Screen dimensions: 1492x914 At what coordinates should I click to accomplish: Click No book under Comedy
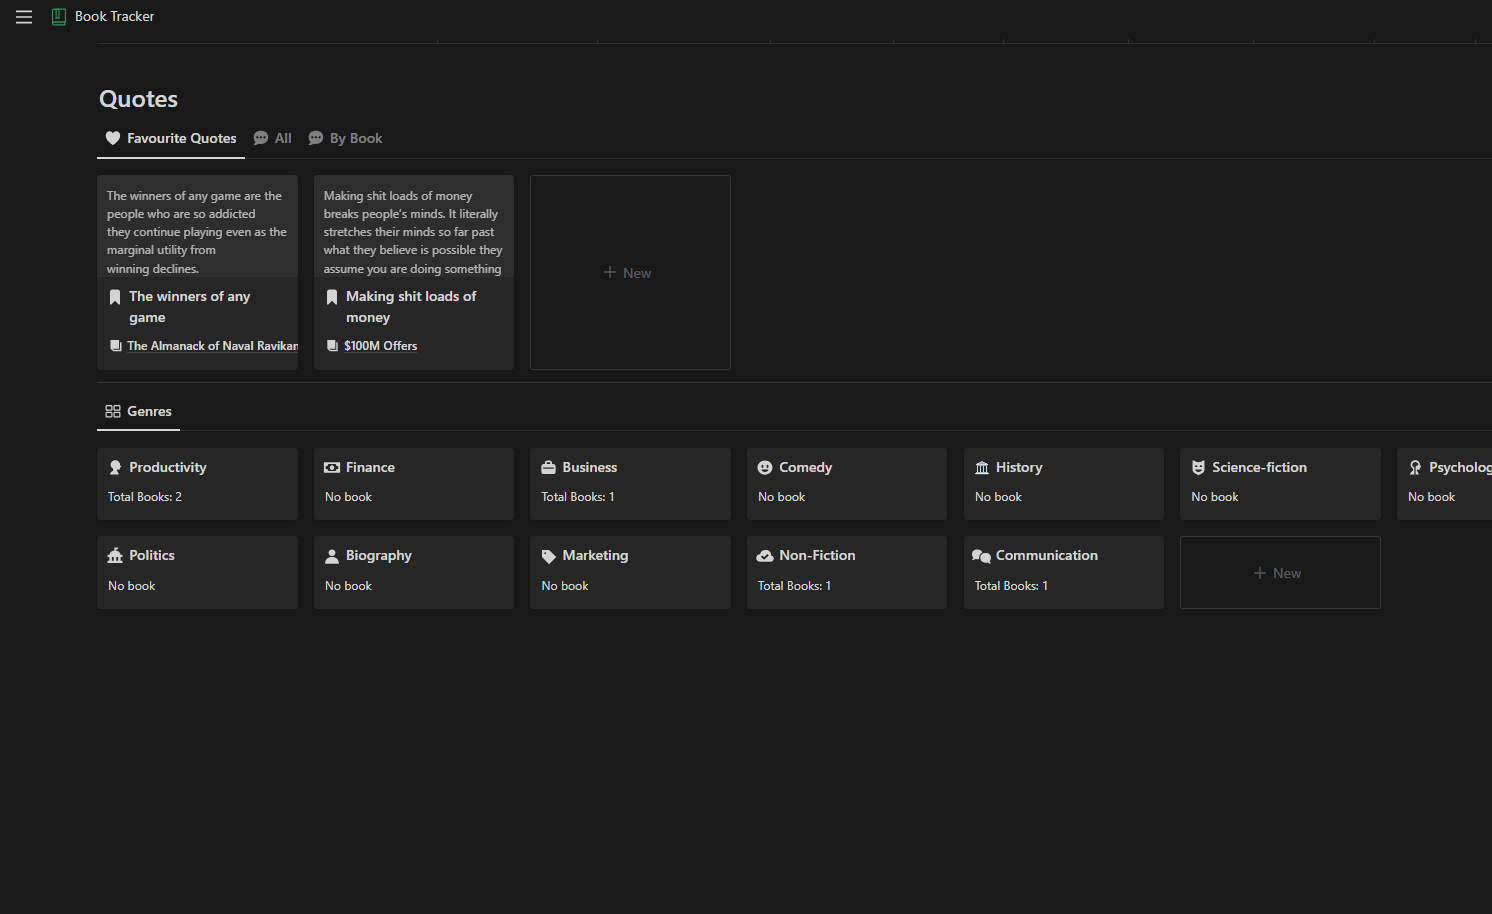pyautogui.click(x=781, y=497)
